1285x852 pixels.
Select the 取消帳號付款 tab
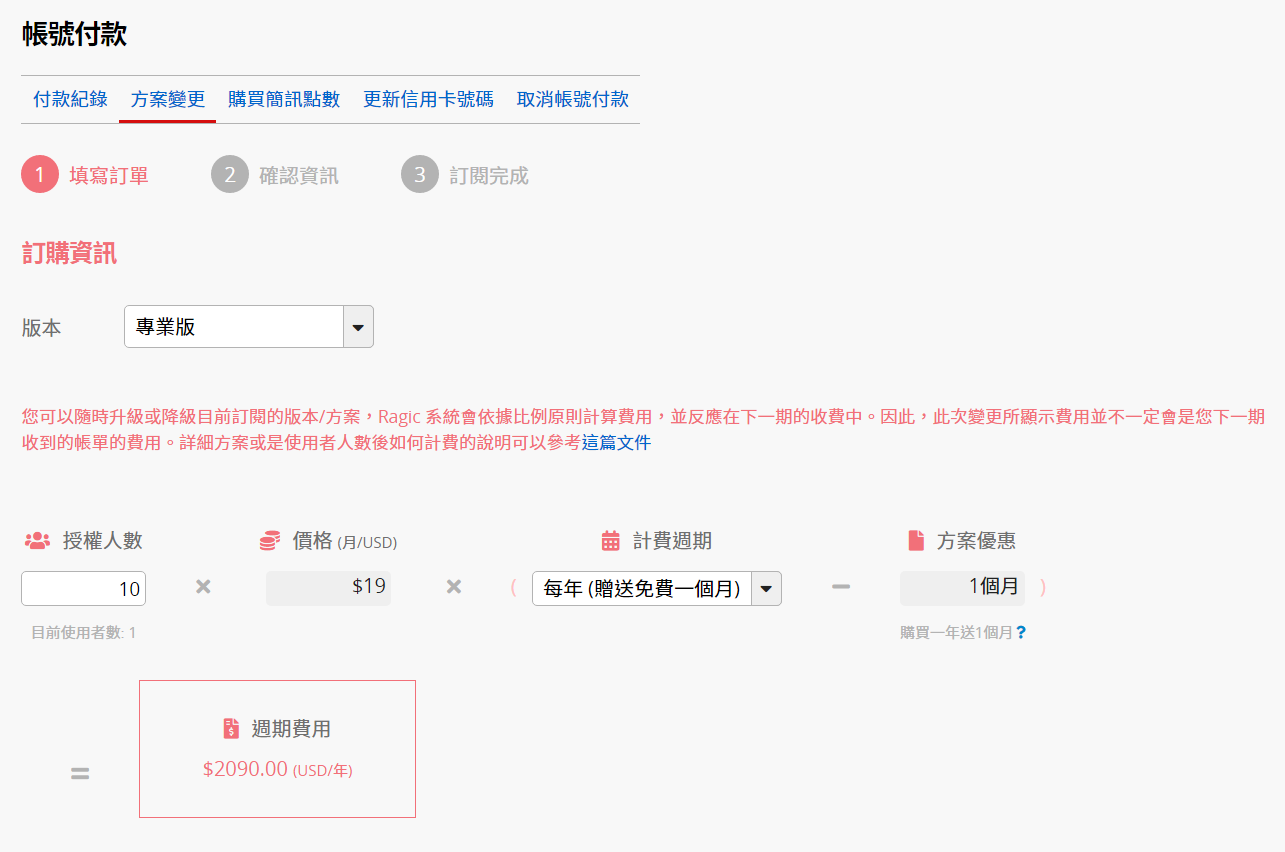(573, 99)
